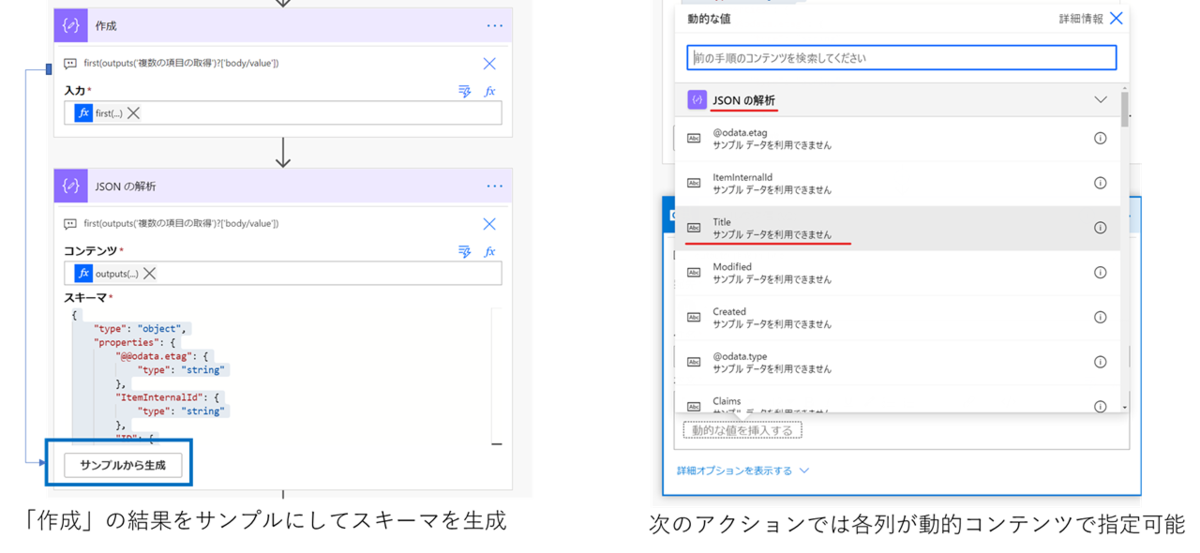Open fx expression editor for コンテンツ field
1200x553 pixels.
pyautogui.click(x=490, y=251)
